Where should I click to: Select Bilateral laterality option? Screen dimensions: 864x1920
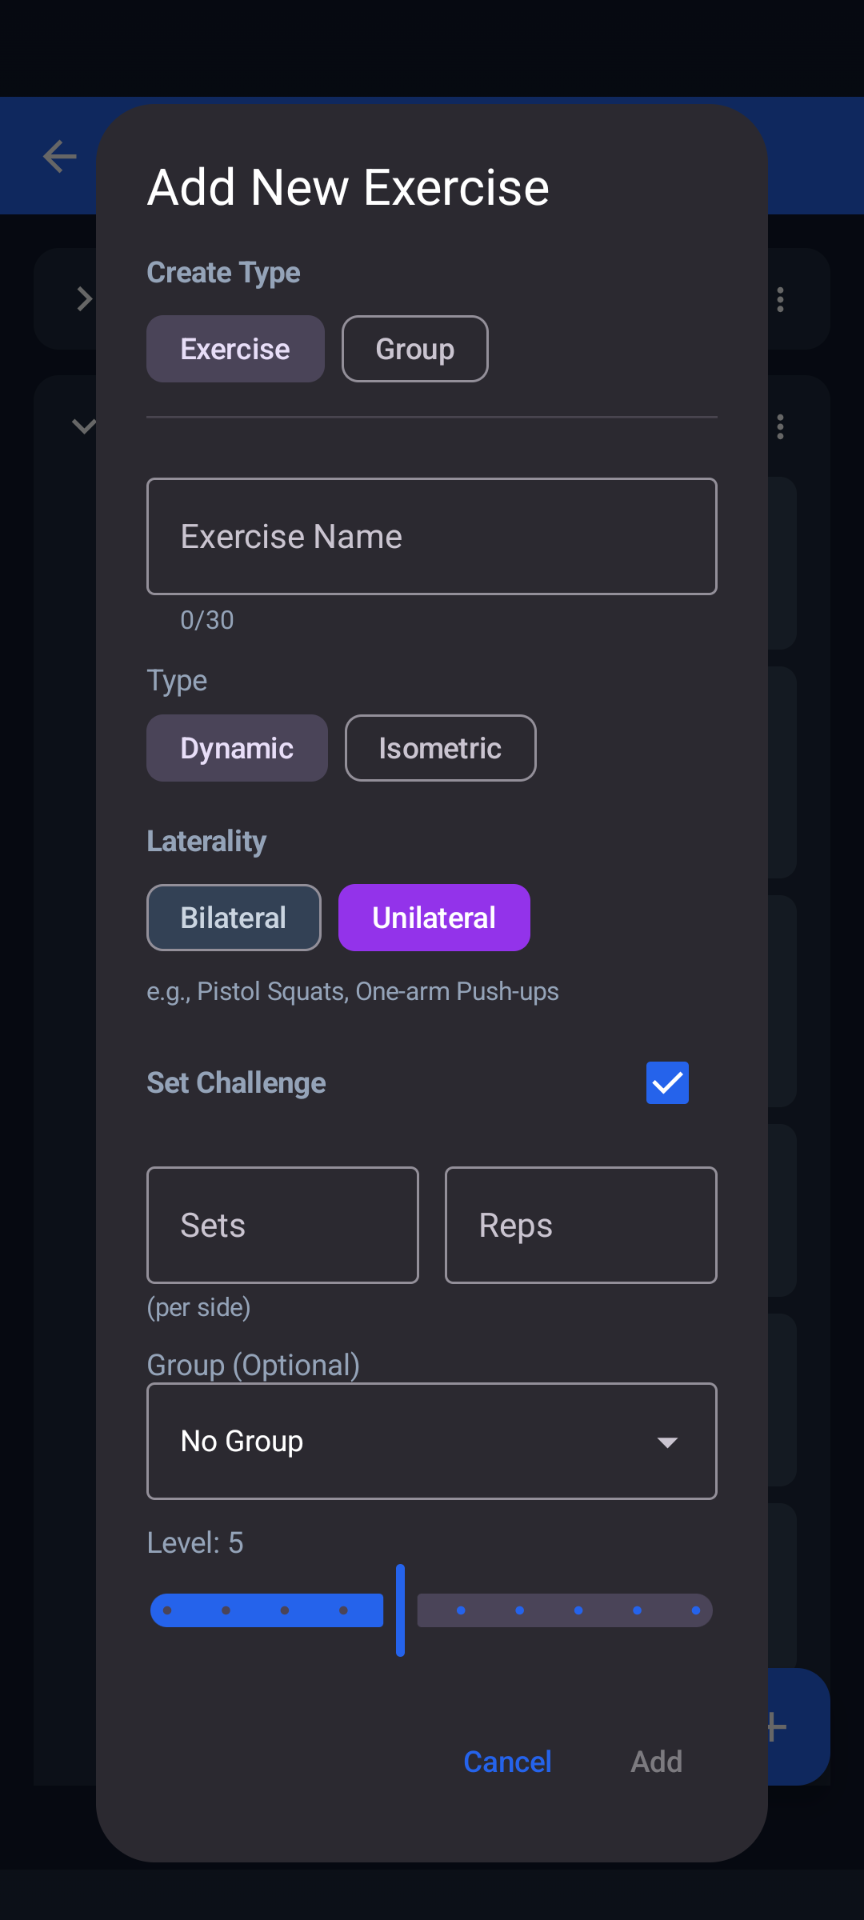point(234,918)
